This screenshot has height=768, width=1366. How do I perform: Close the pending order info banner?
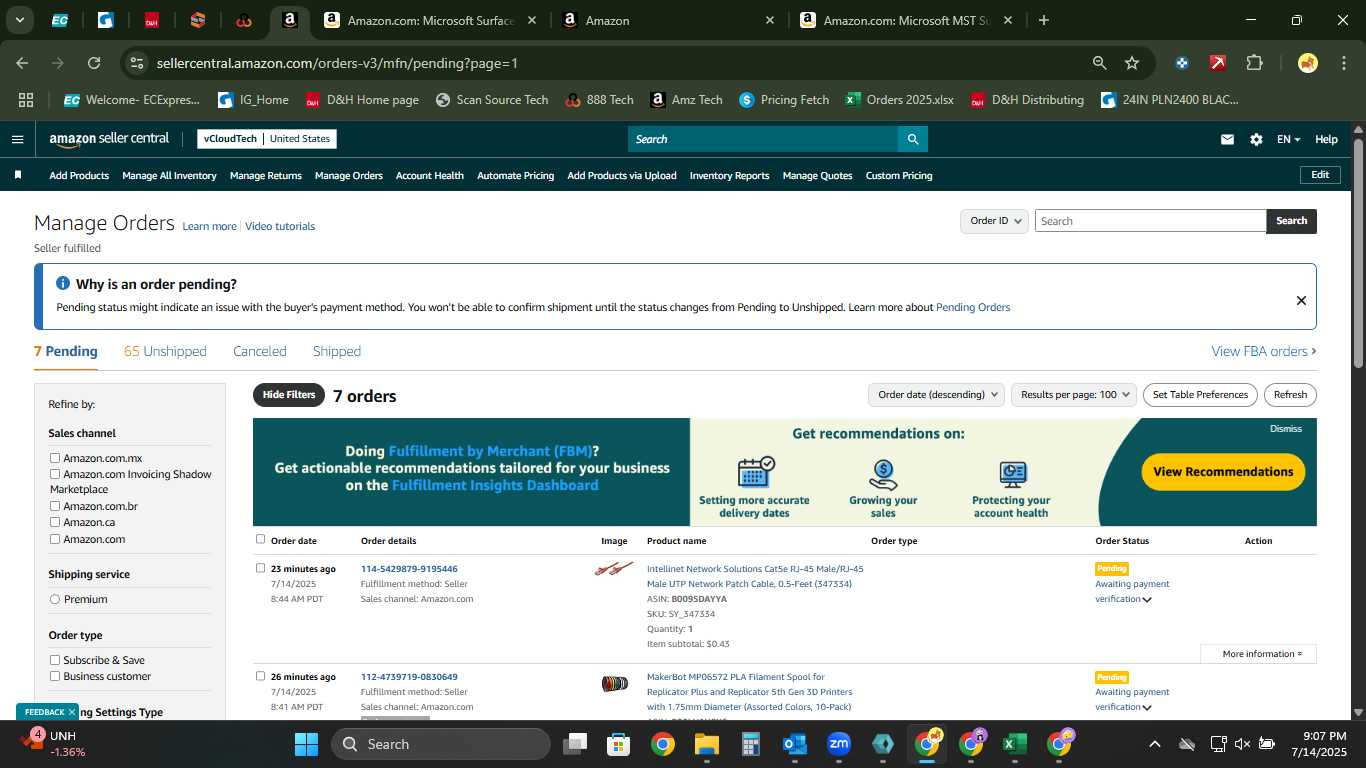[1301, 300]
